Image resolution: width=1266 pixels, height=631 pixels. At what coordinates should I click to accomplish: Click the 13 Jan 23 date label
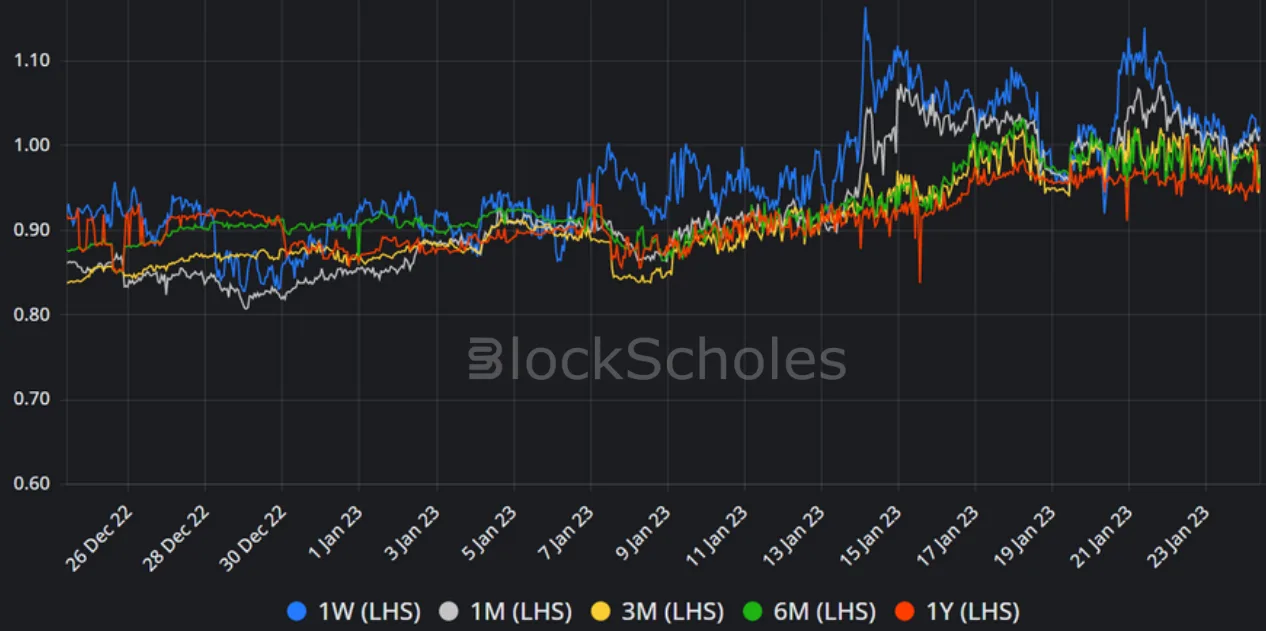click(793, 534)
